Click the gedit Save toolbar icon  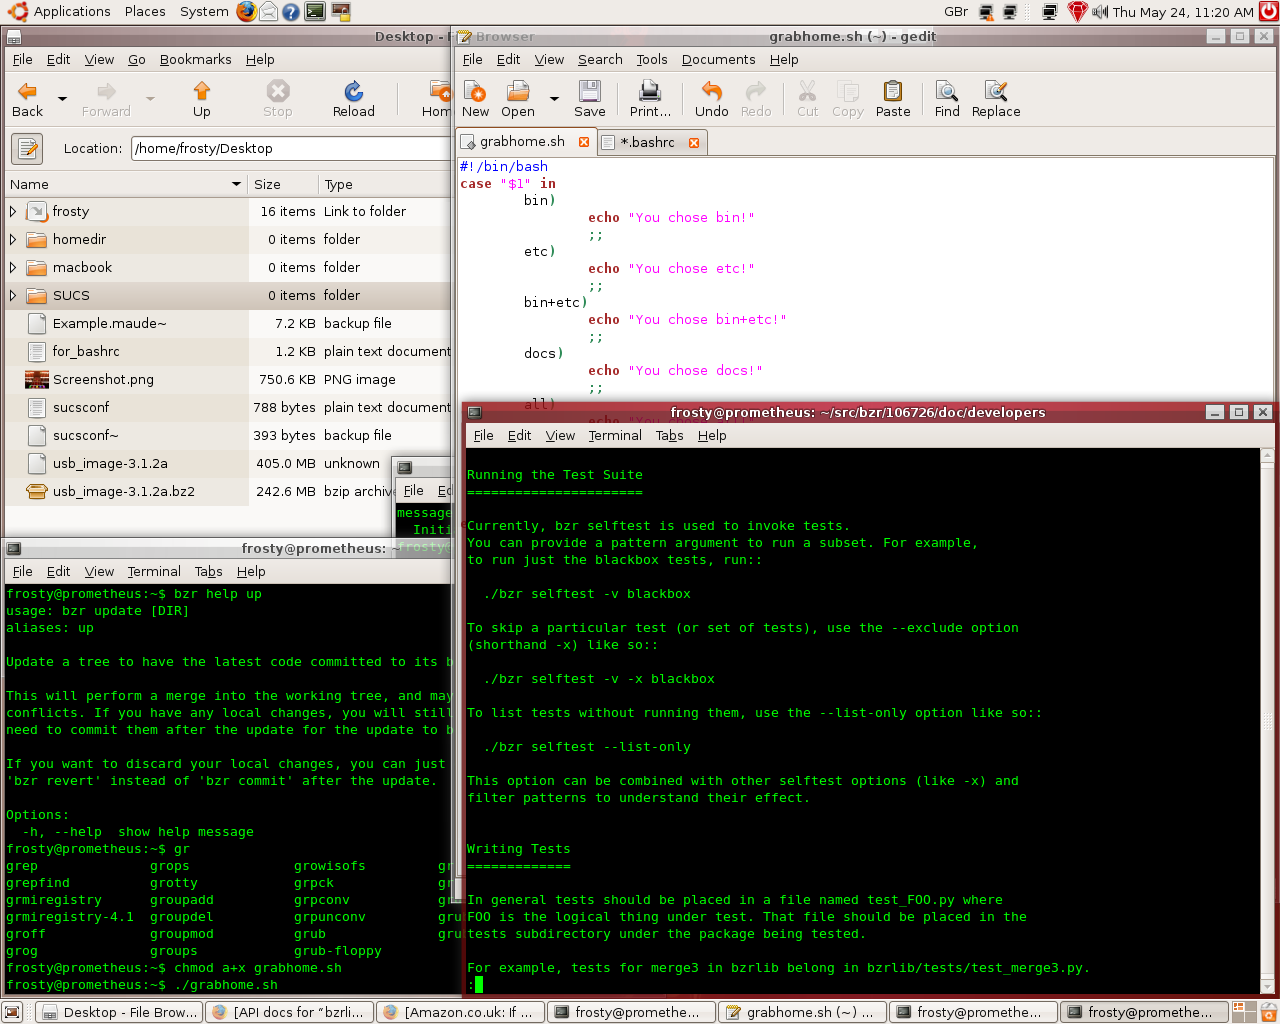589,99
